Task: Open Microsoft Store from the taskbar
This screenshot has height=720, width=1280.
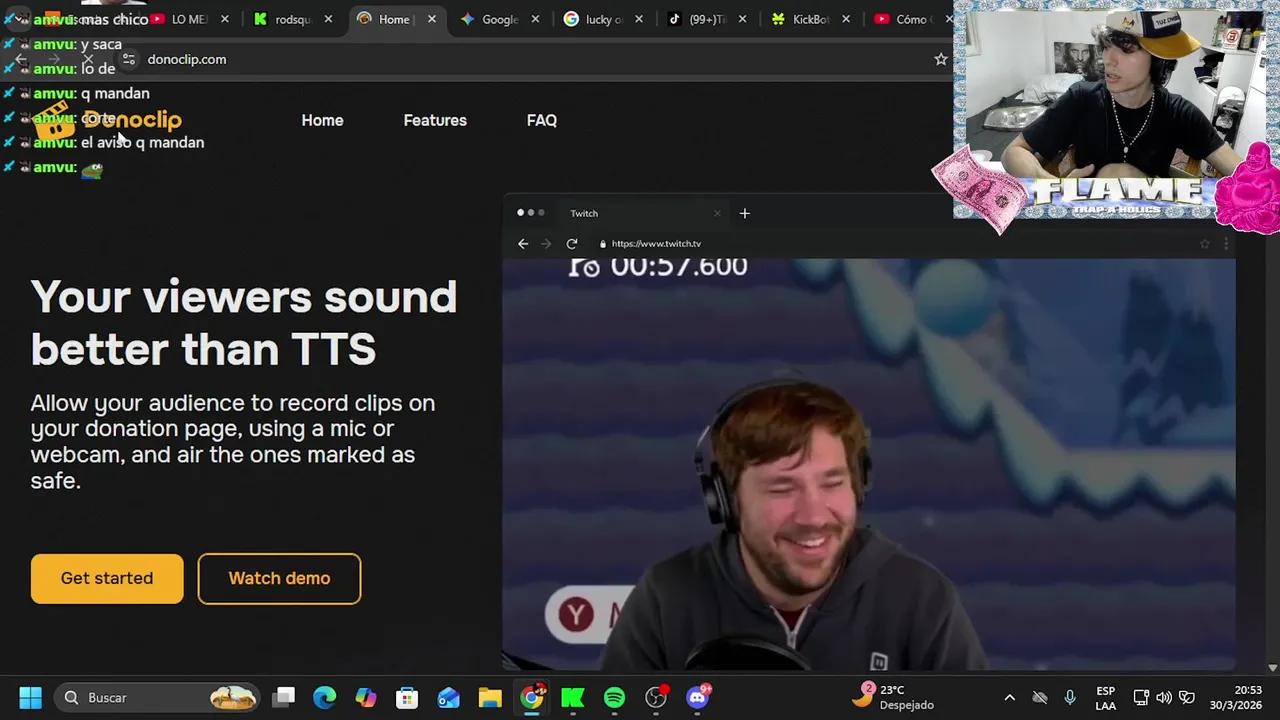Action: (x=407, y=697)
